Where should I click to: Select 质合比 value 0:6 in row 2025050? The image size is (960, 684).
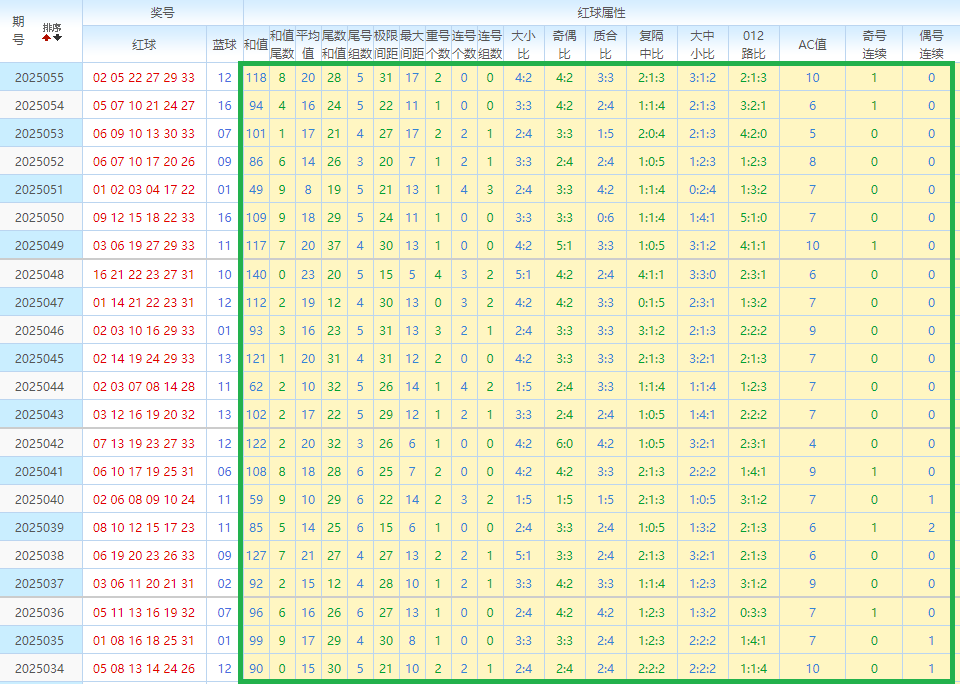pos(606,218)
